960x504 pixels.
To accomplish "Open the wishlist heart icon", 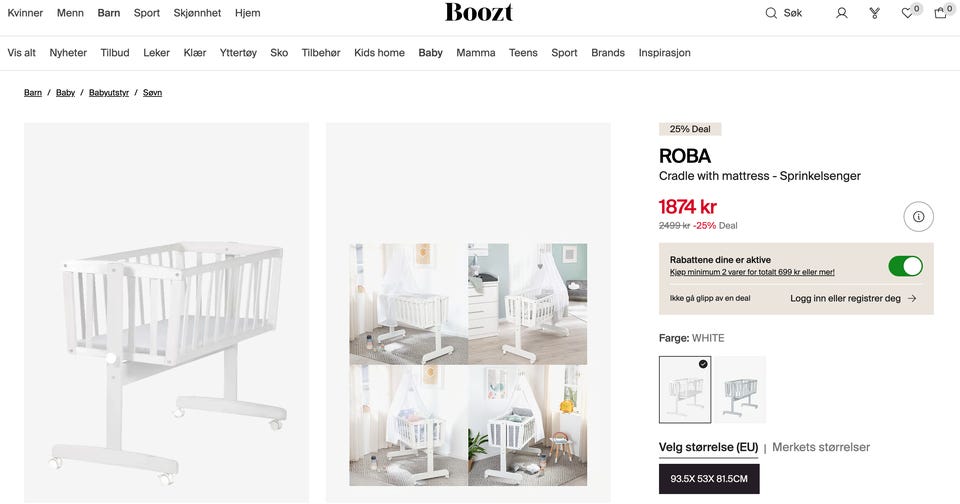I will pos(907,13).
